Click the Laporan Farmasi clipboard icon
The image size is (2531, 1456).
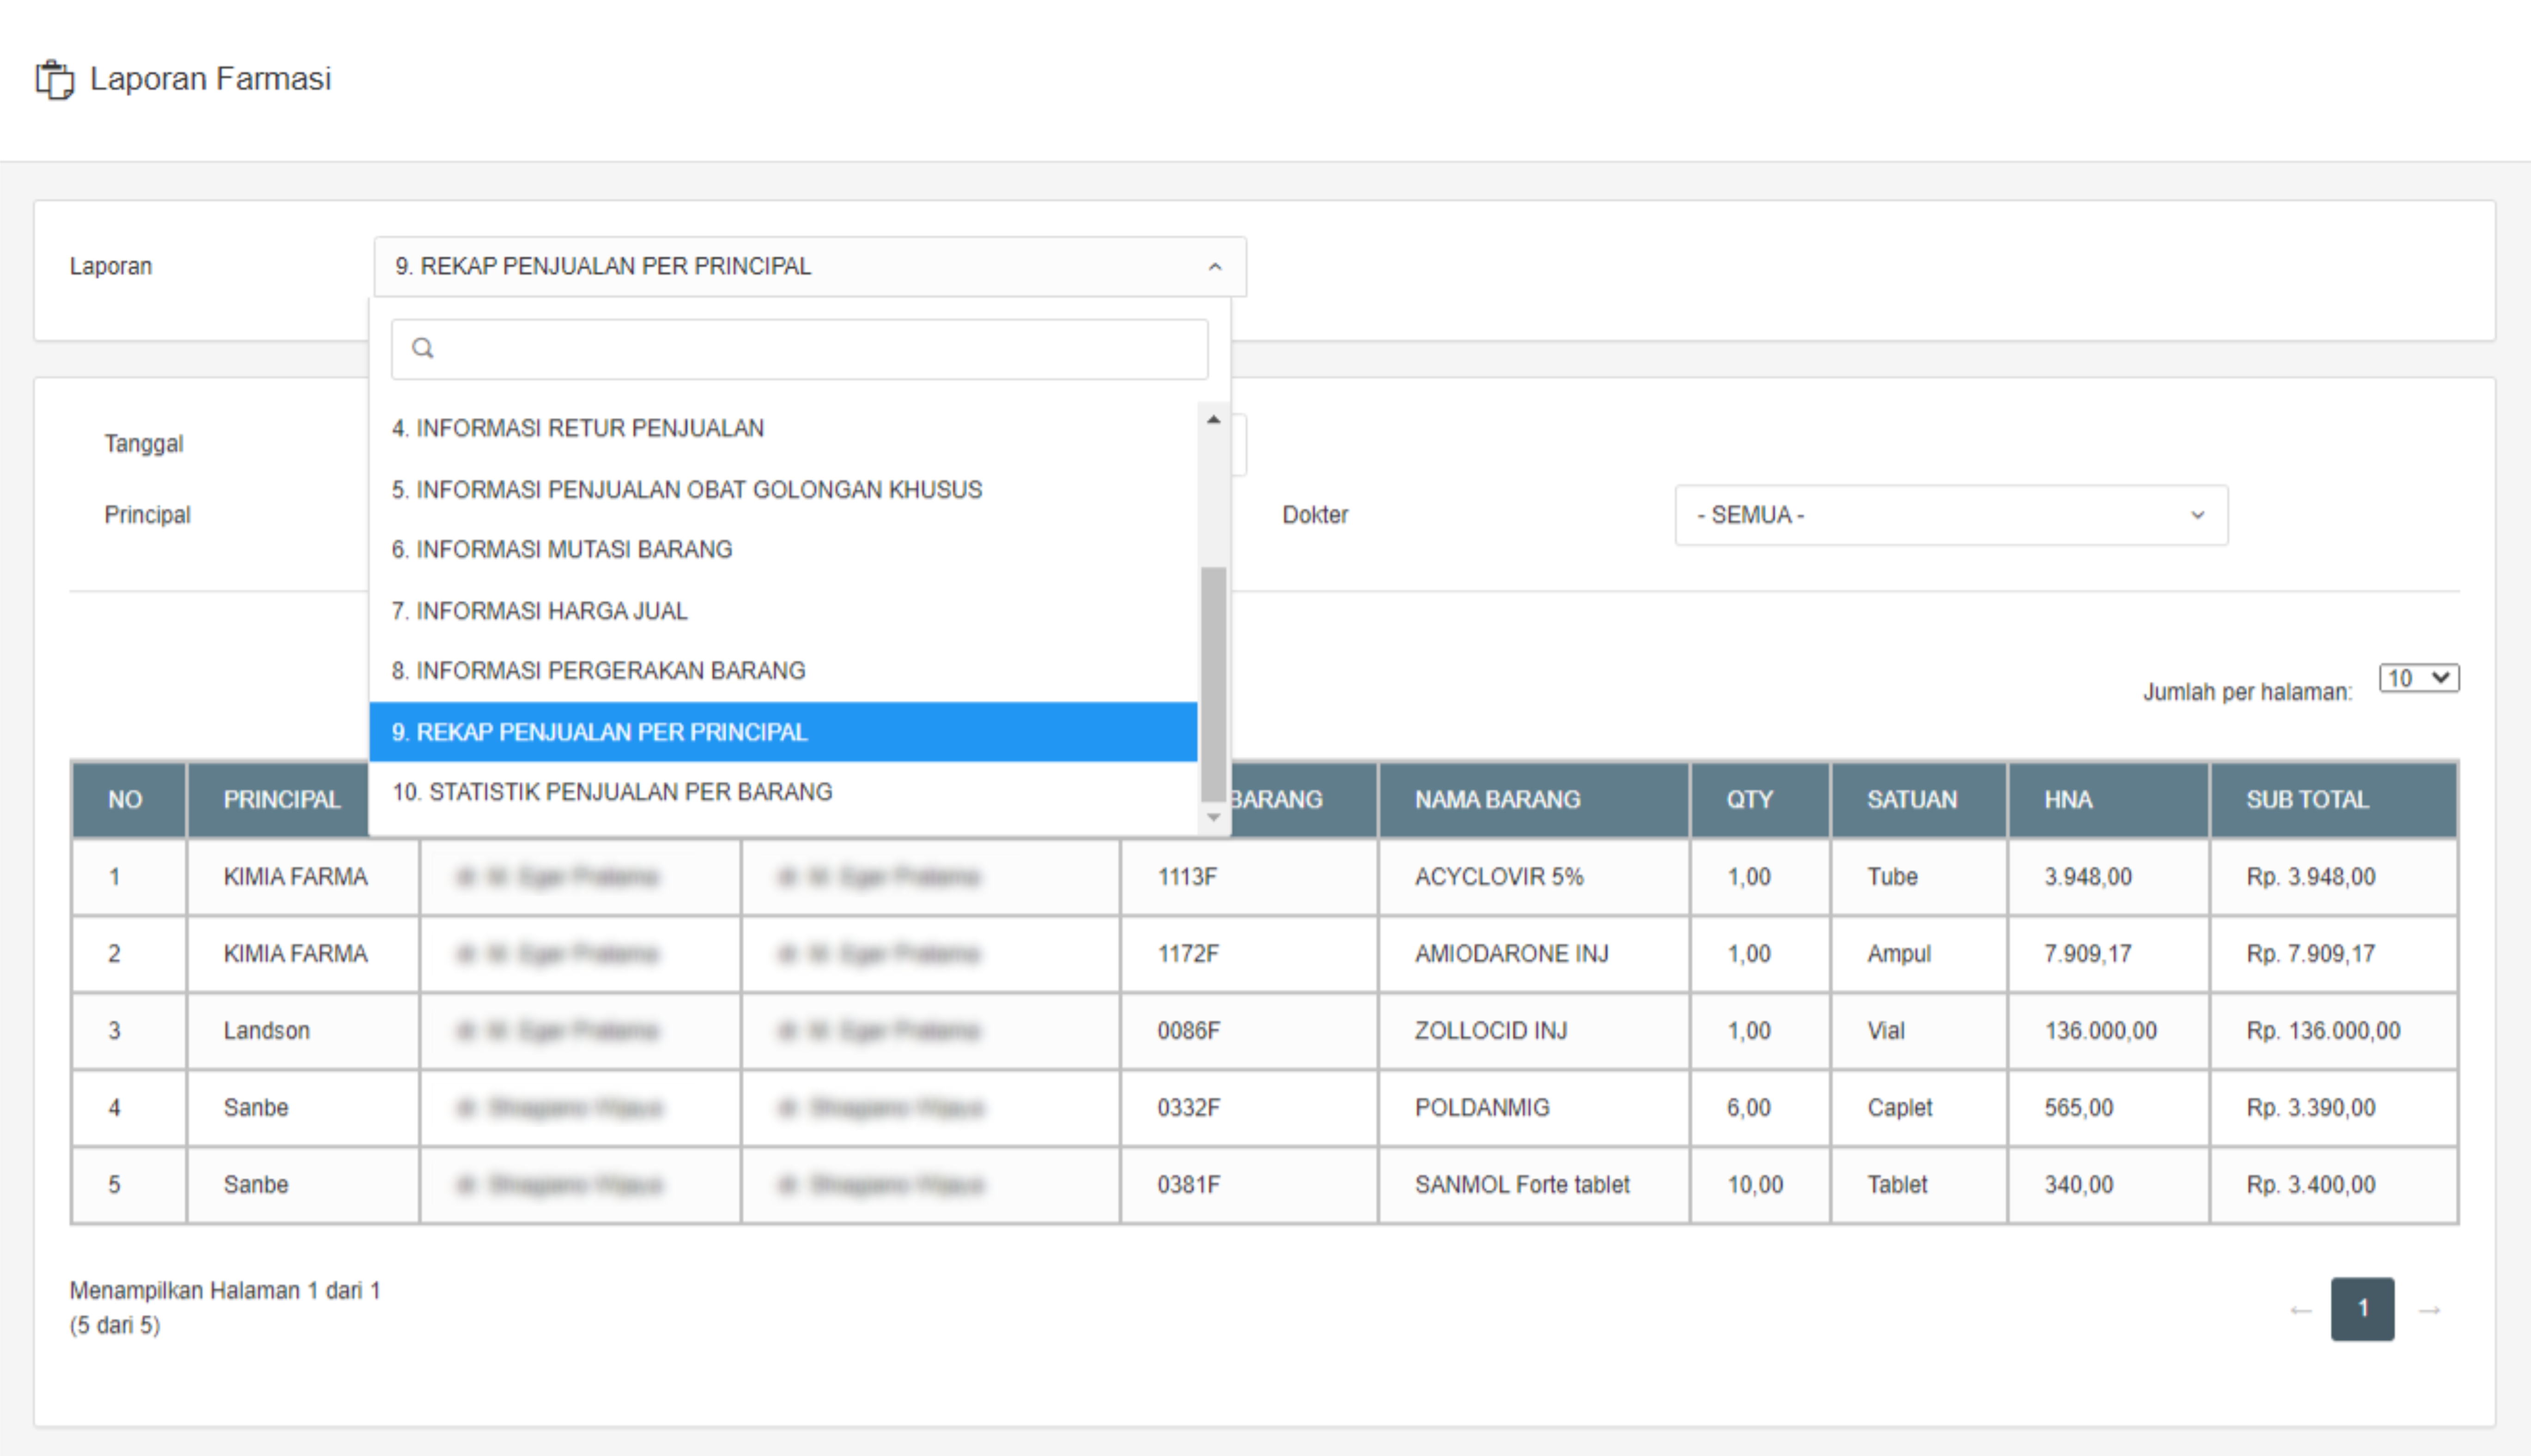click(x=55, y=79)
